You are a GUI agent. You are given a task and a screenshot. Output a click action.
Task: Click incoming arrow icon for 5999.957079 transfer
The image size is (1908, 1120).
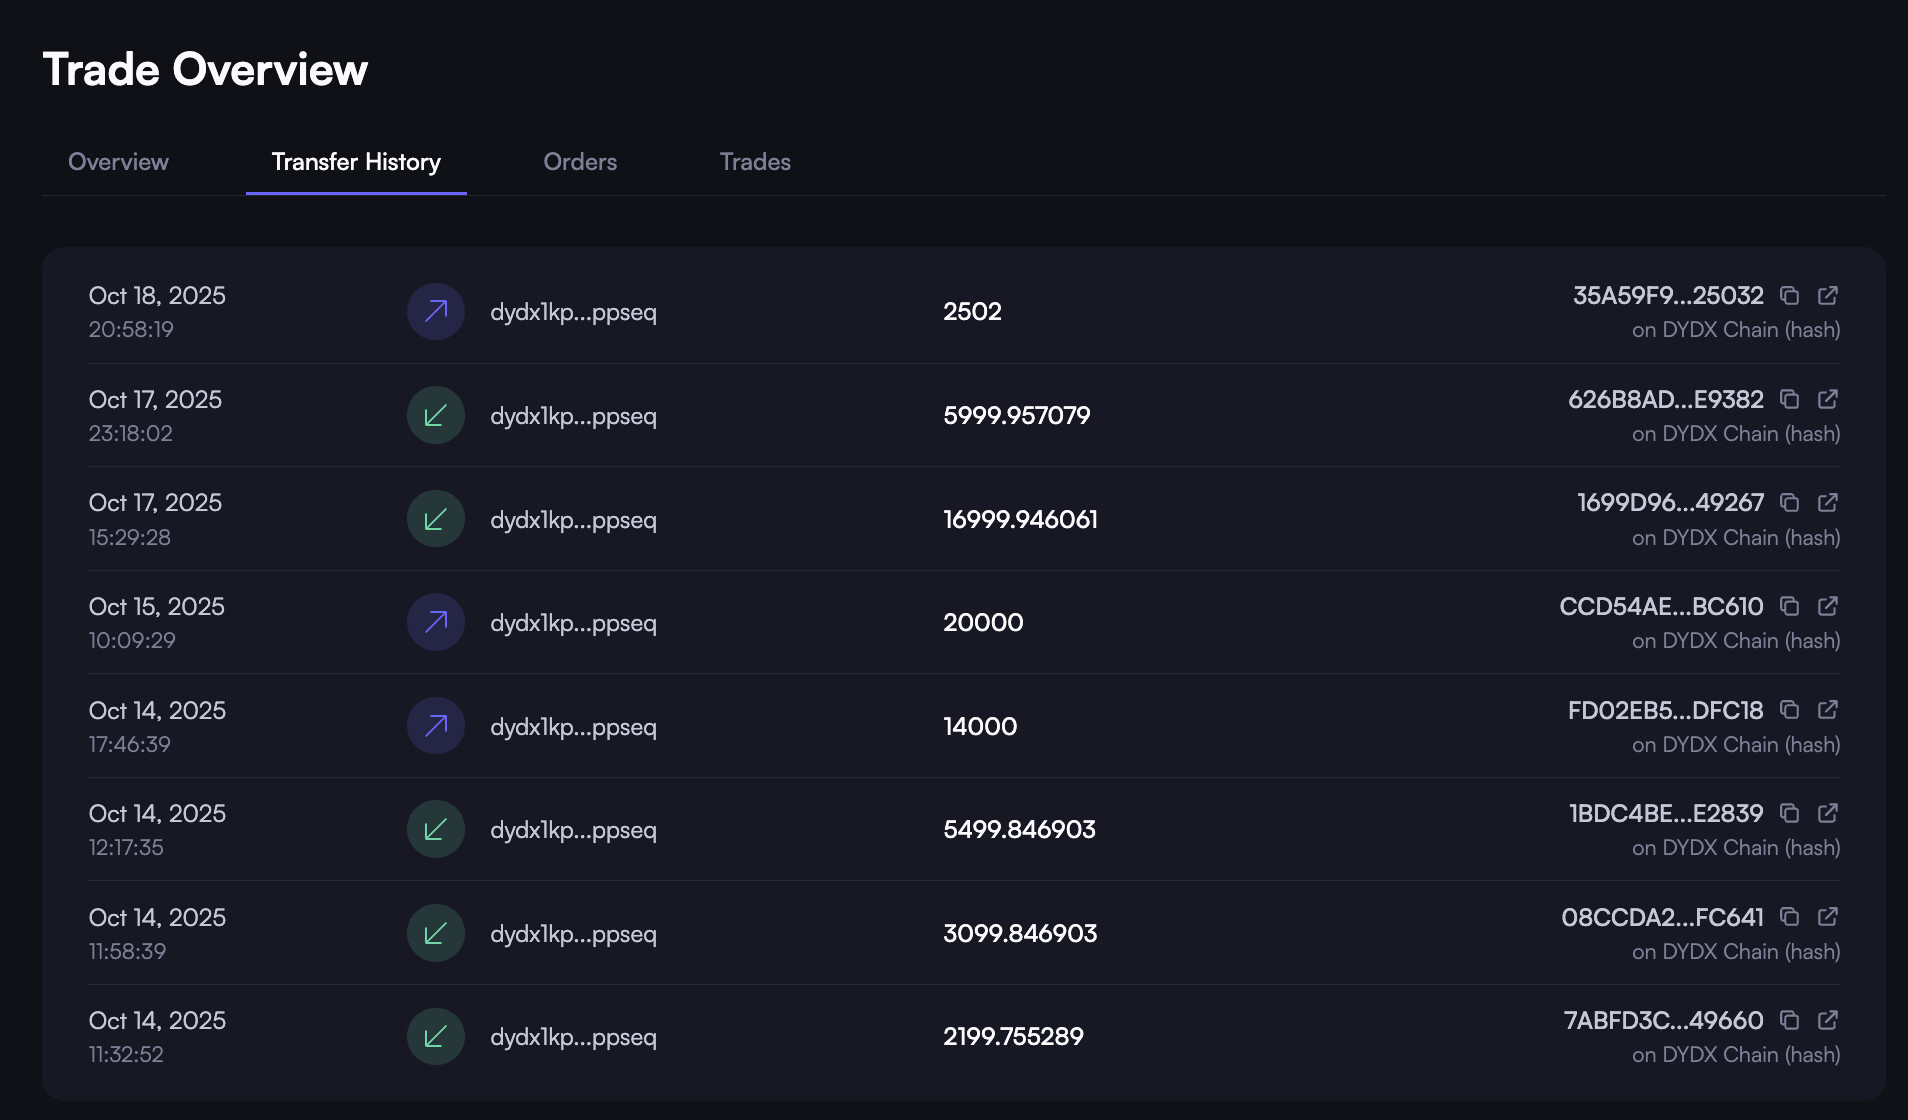436,415
